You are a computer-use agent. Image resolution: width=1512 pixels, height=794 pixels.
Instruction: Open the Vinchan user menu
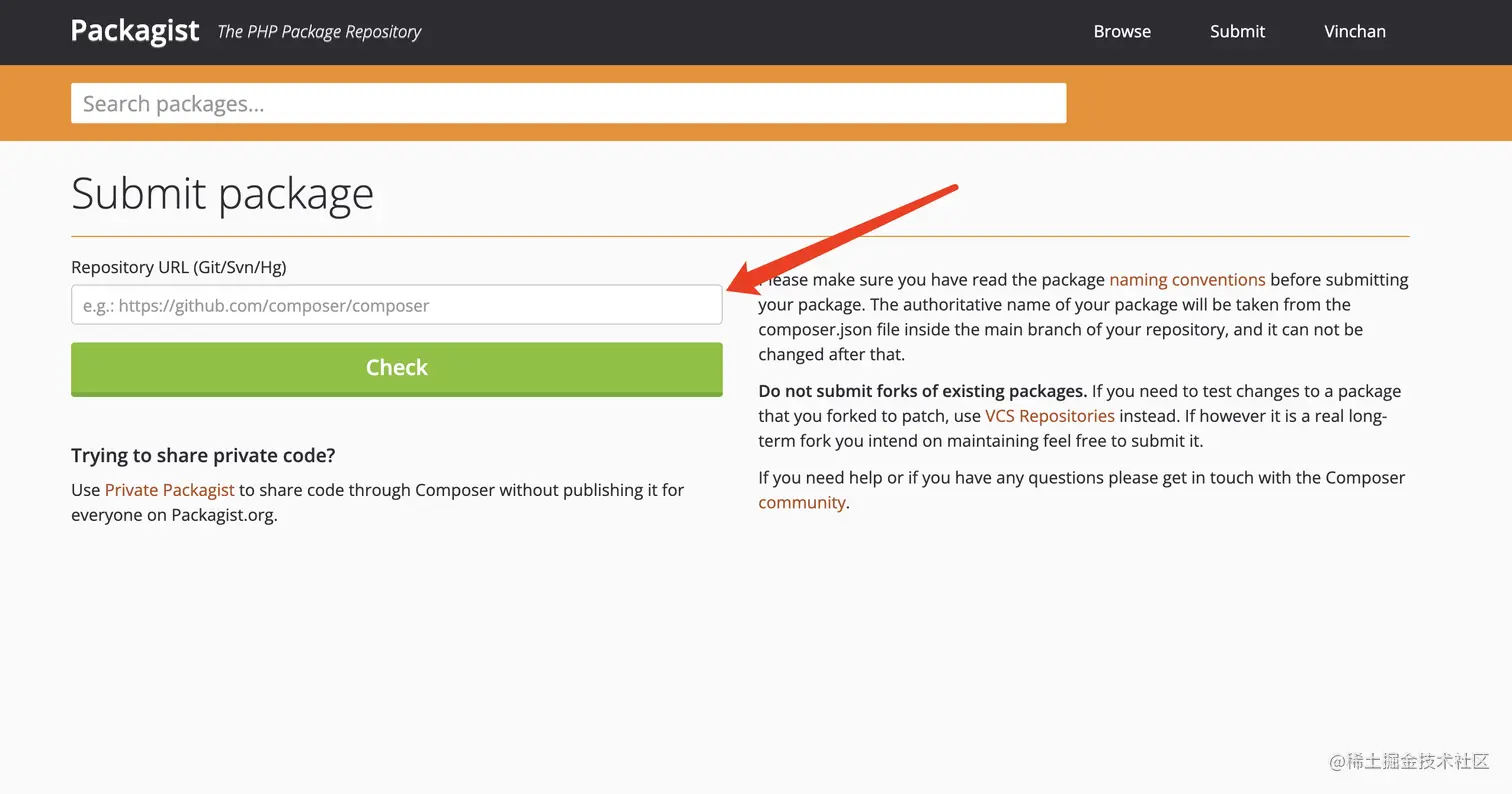pyautogui.click(x=1355, y=32)
